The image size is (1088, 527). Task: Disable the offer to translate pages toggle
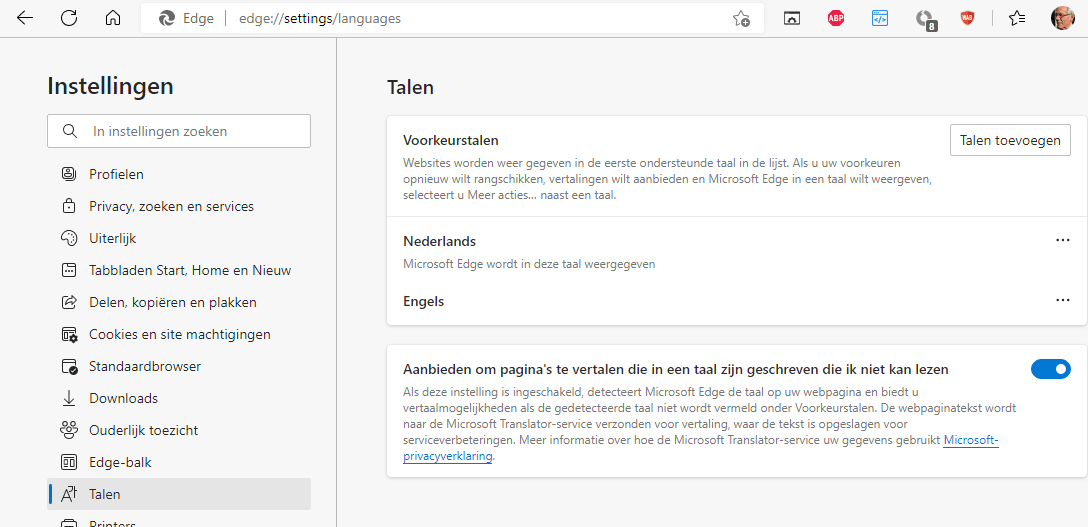pos(1051,369)
